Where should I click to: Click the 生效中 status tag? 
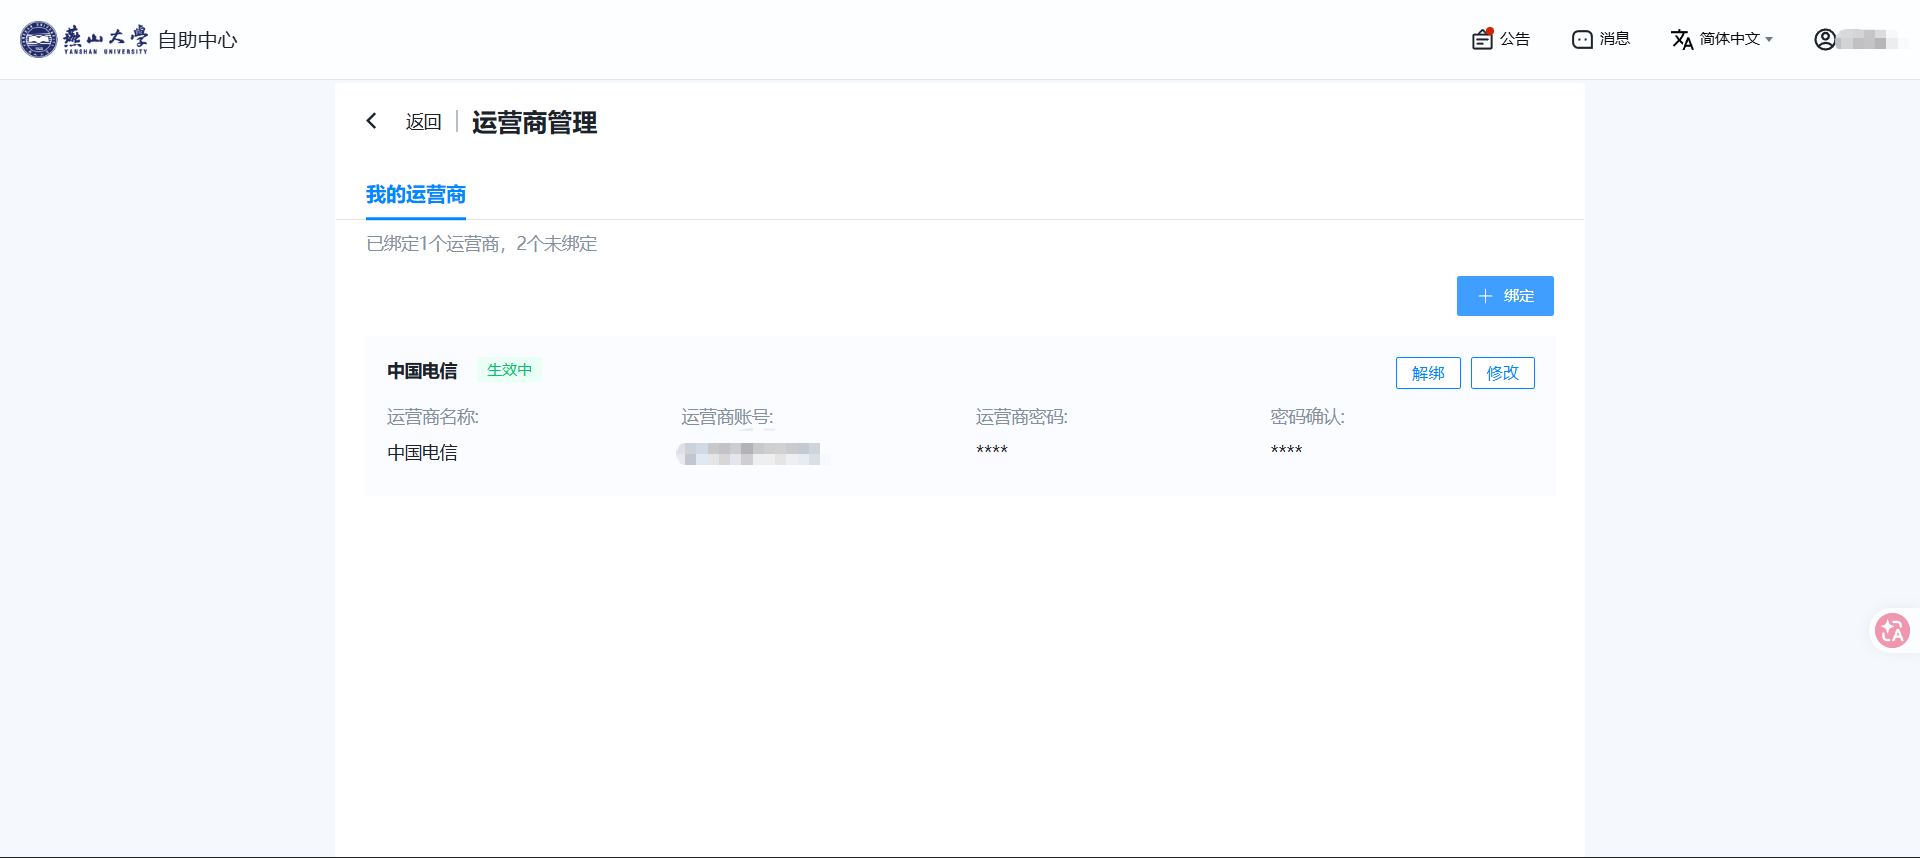coord(509,370)
